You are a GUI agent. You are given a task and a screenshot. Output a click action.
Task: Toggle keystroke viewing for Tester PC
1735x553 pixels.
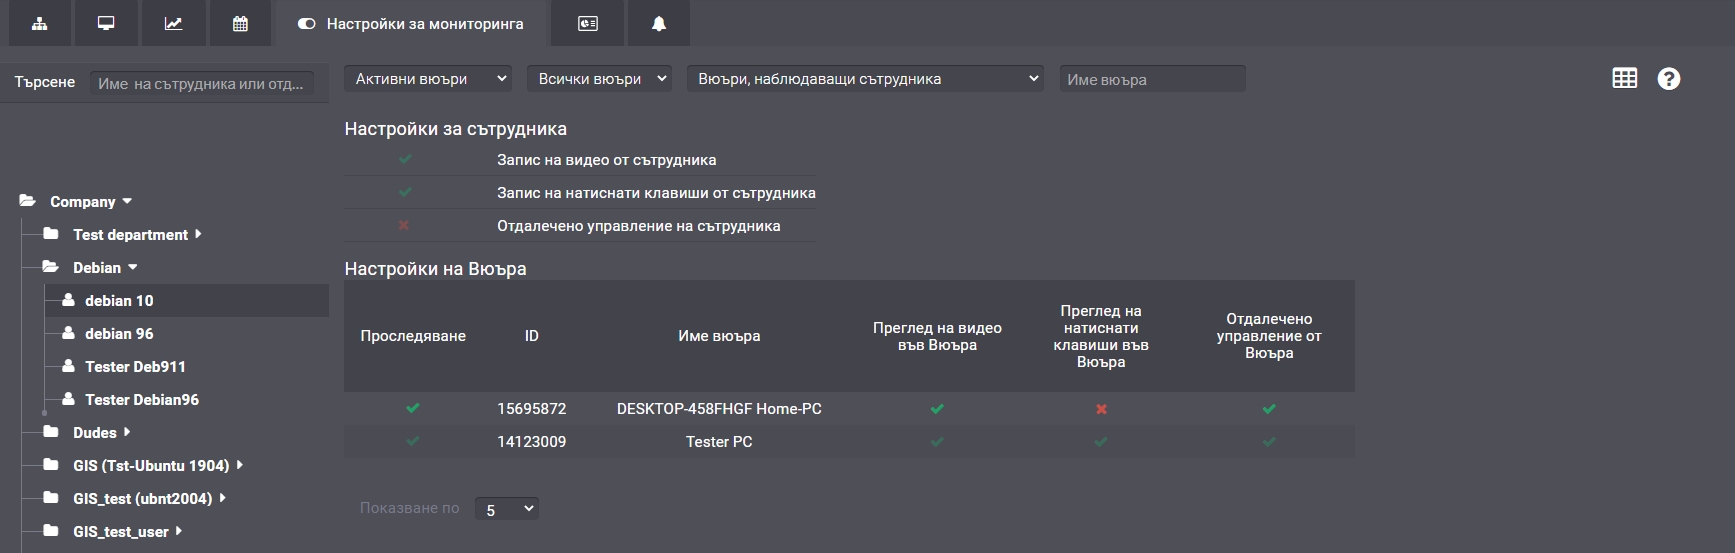click(x=1101, y=441)
